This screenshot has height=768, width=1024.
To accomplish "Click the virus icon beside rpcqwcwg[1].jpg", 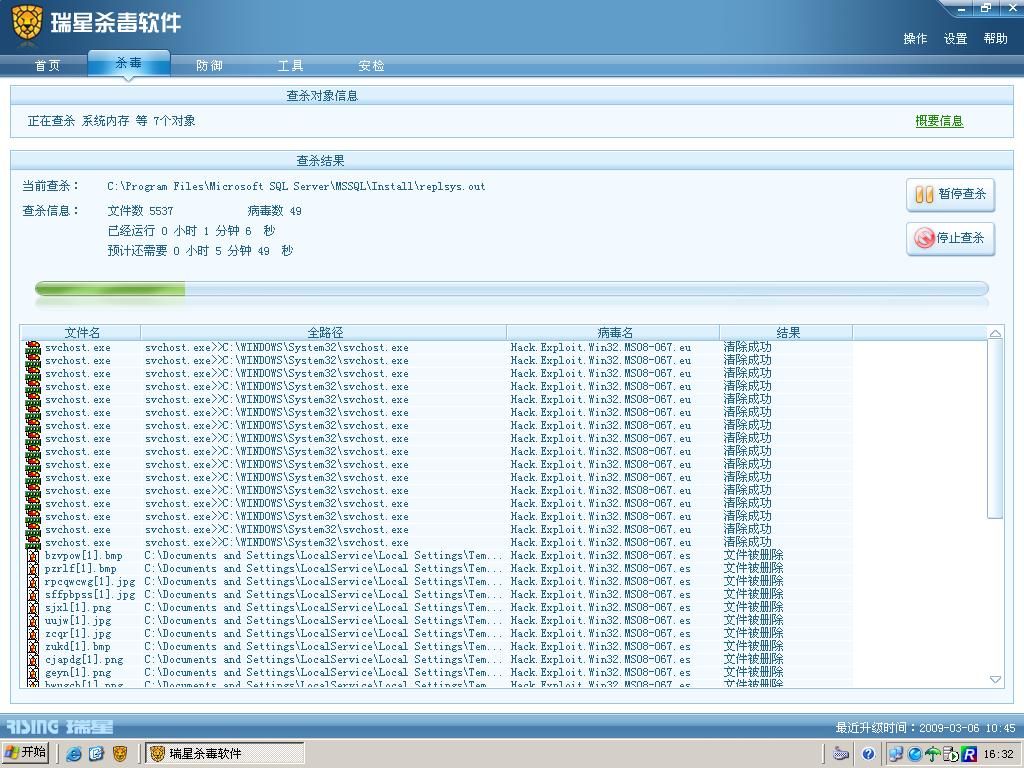I will tap(33, 582).
